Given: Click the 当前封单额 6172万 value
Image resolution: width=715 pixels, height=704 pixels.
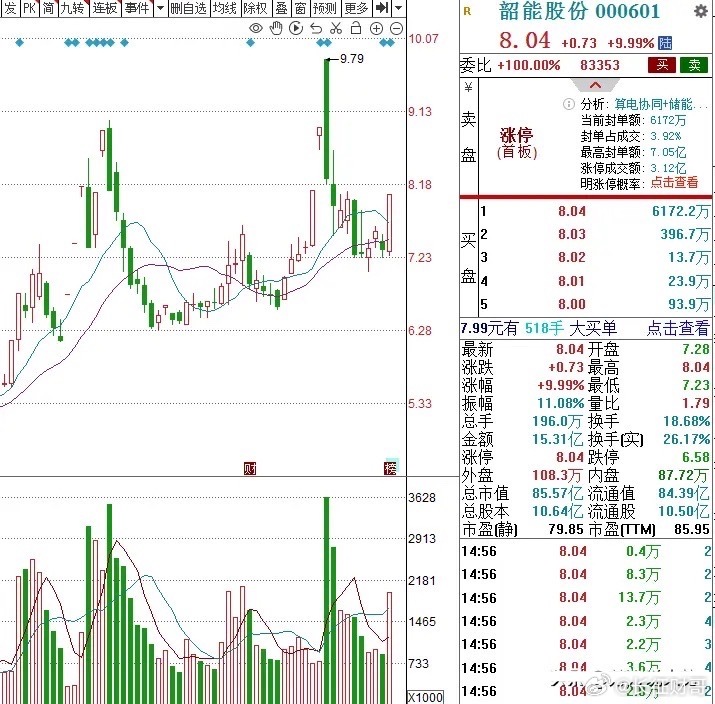Looking at the screenshot, I should coord(668,120).
